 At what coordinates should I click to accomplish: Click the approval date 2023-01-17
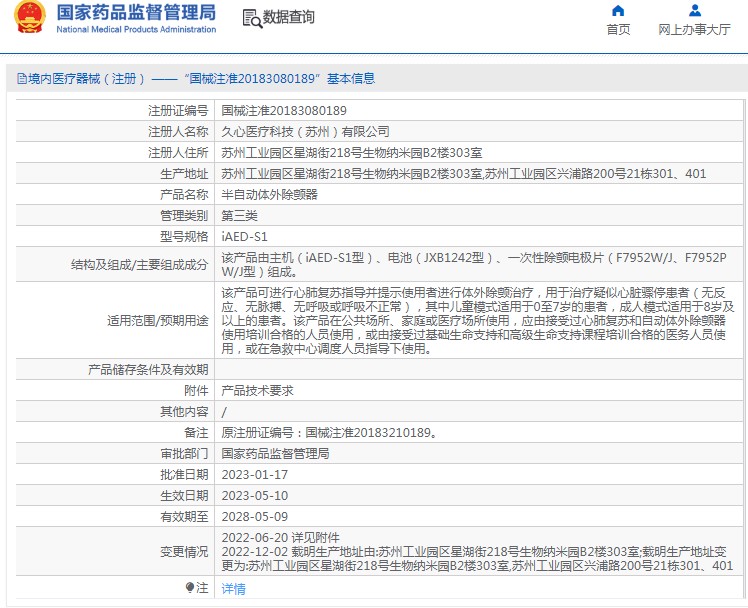pyautogui.click(x=254, y=474)
